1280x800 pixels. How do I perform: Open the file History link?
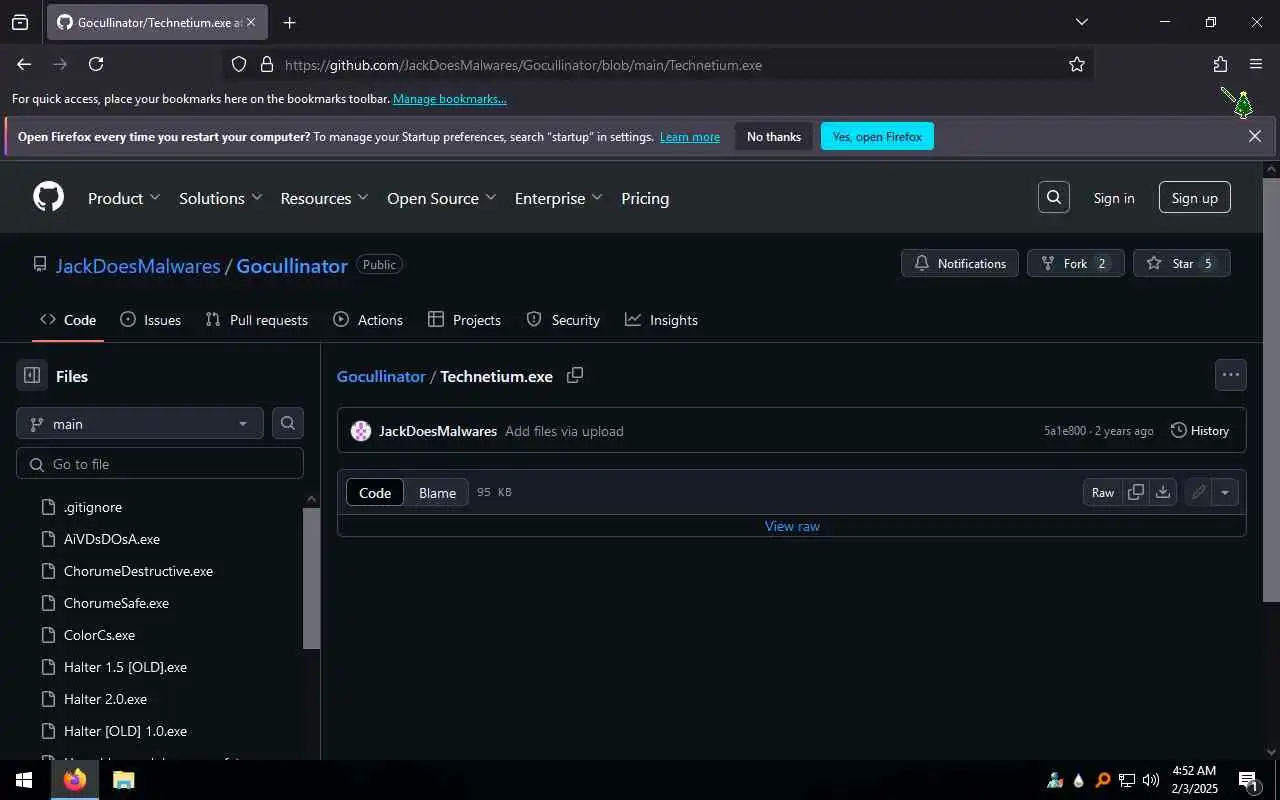[1199, 431]
